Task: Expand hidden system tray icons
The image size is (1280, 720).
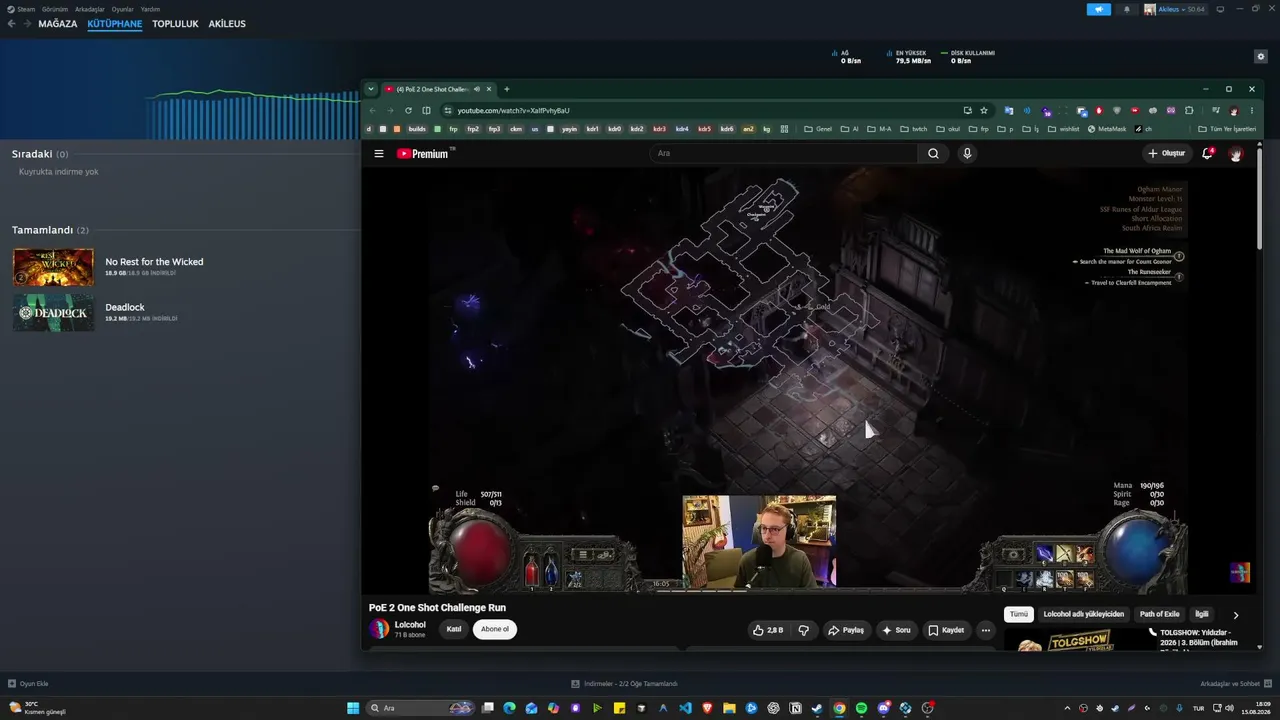Action: click(1068, 708)
